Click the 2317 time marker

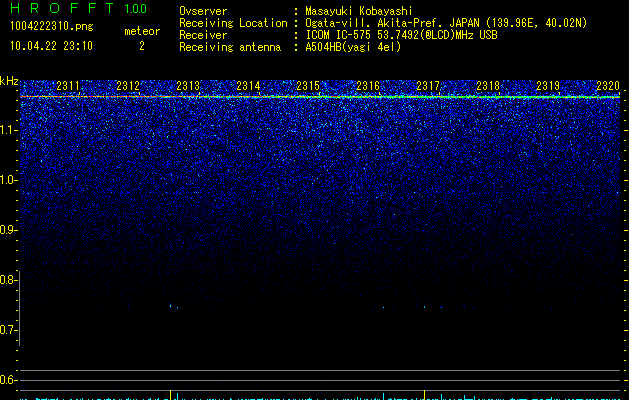[x=428, y=86]
